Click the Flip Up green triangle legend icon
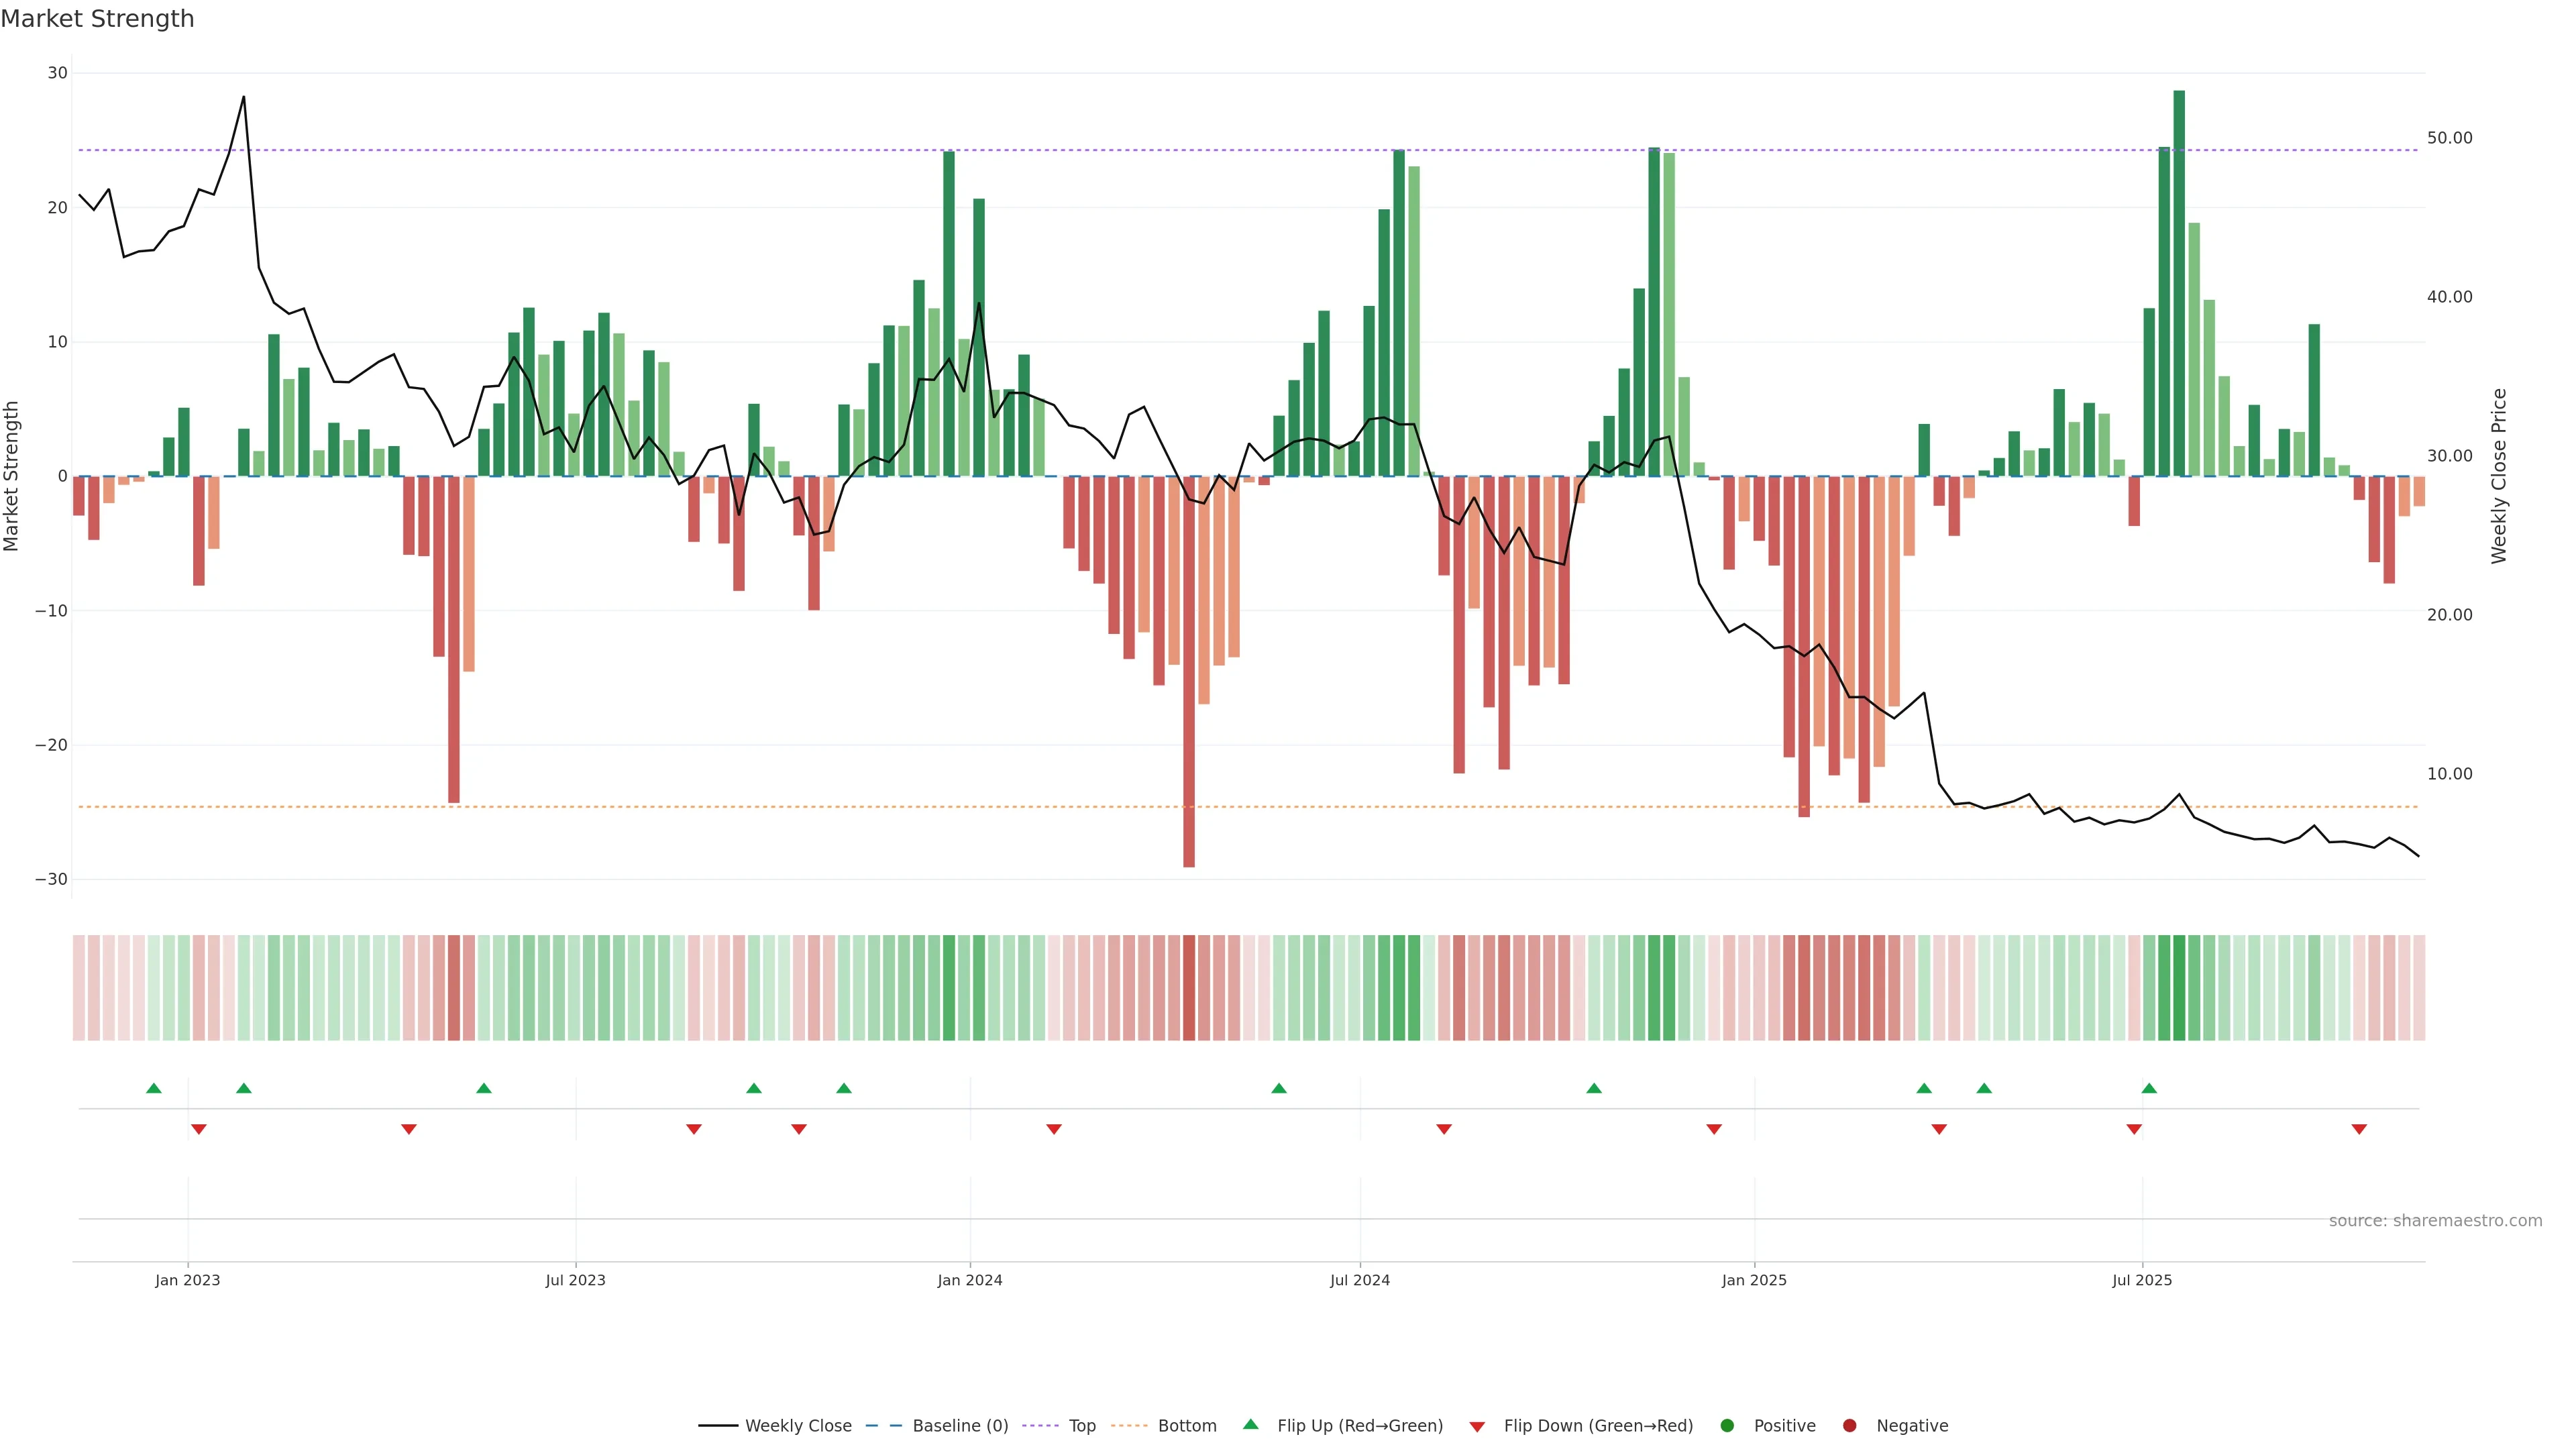The width and height of the screenshot is (2576, 1449). (x=1250, y=1425)
